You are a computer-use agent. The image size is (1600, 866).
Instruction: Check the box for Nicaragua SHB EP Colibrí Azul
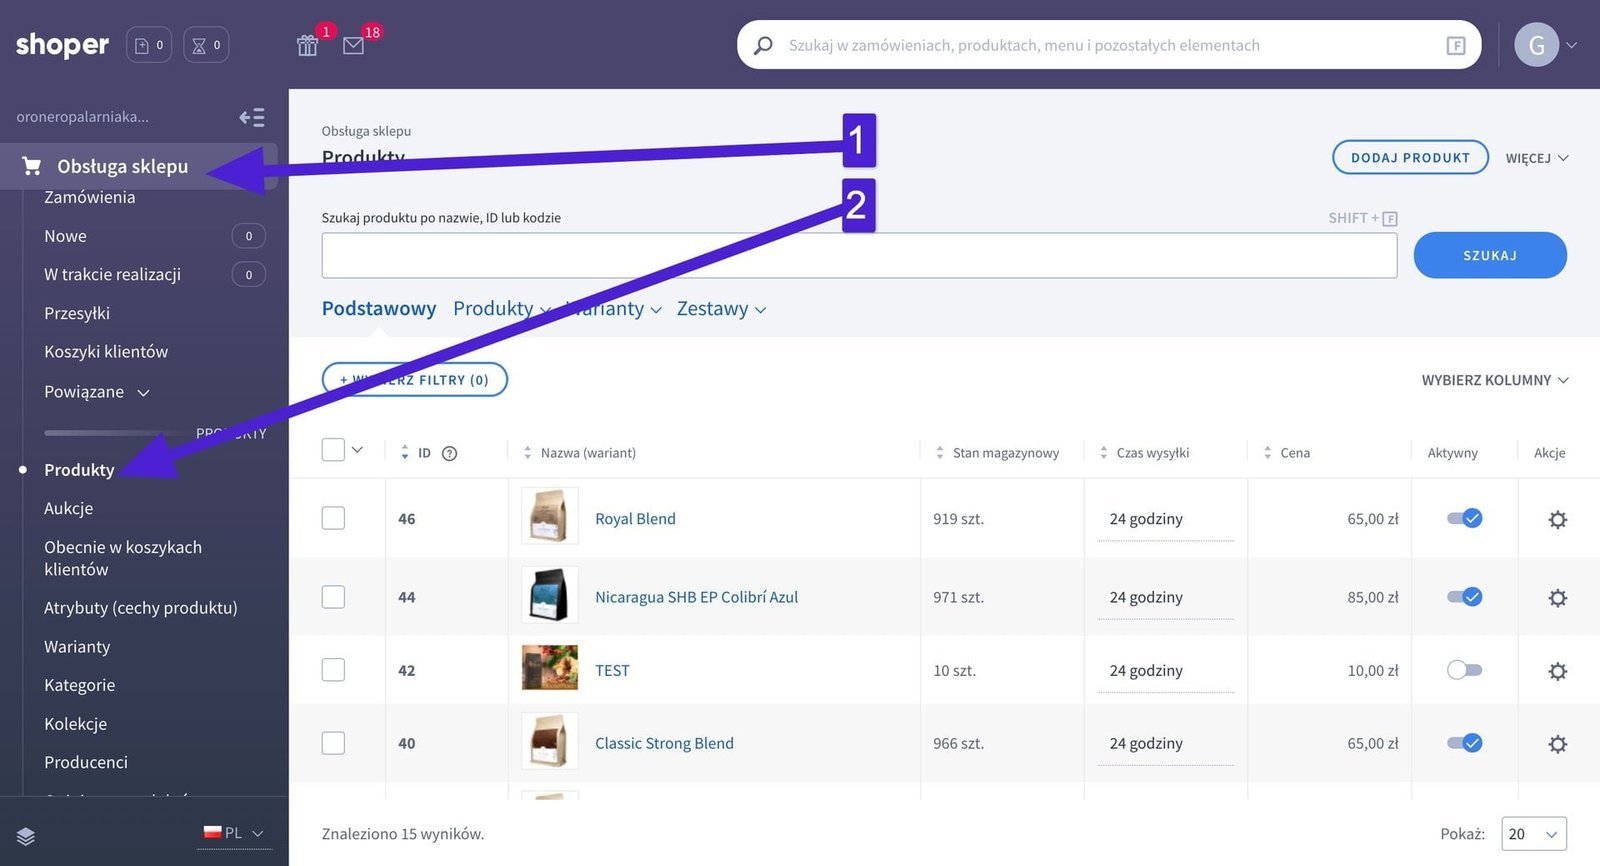point(333,597)
